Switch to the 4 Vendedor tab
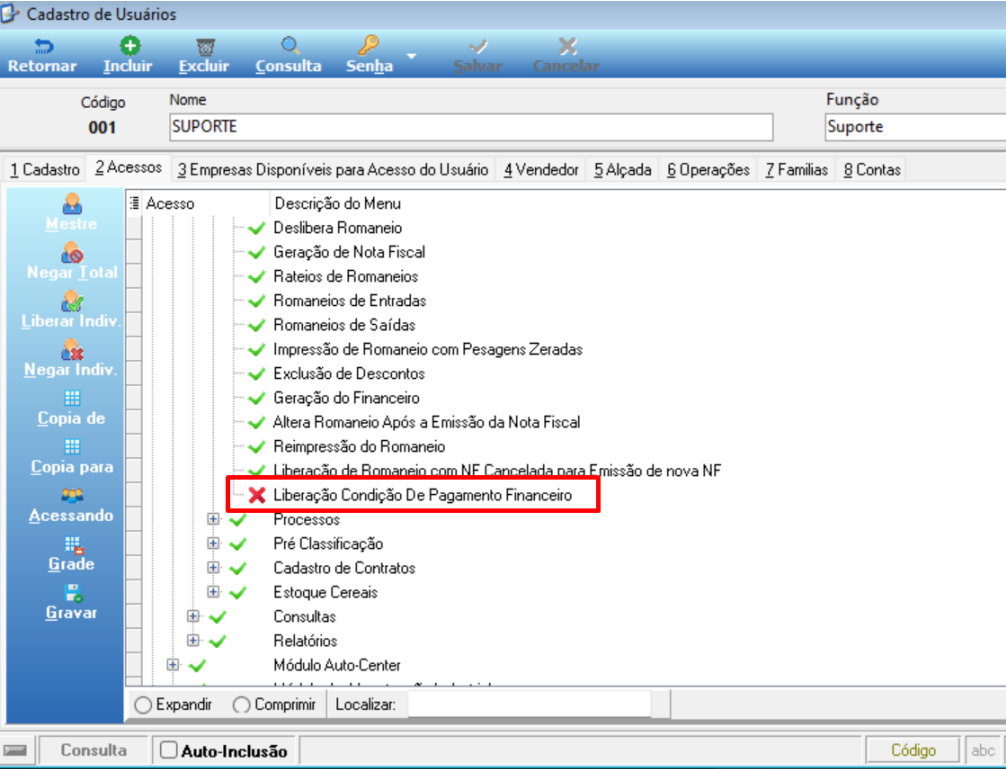 pos(541,170)
